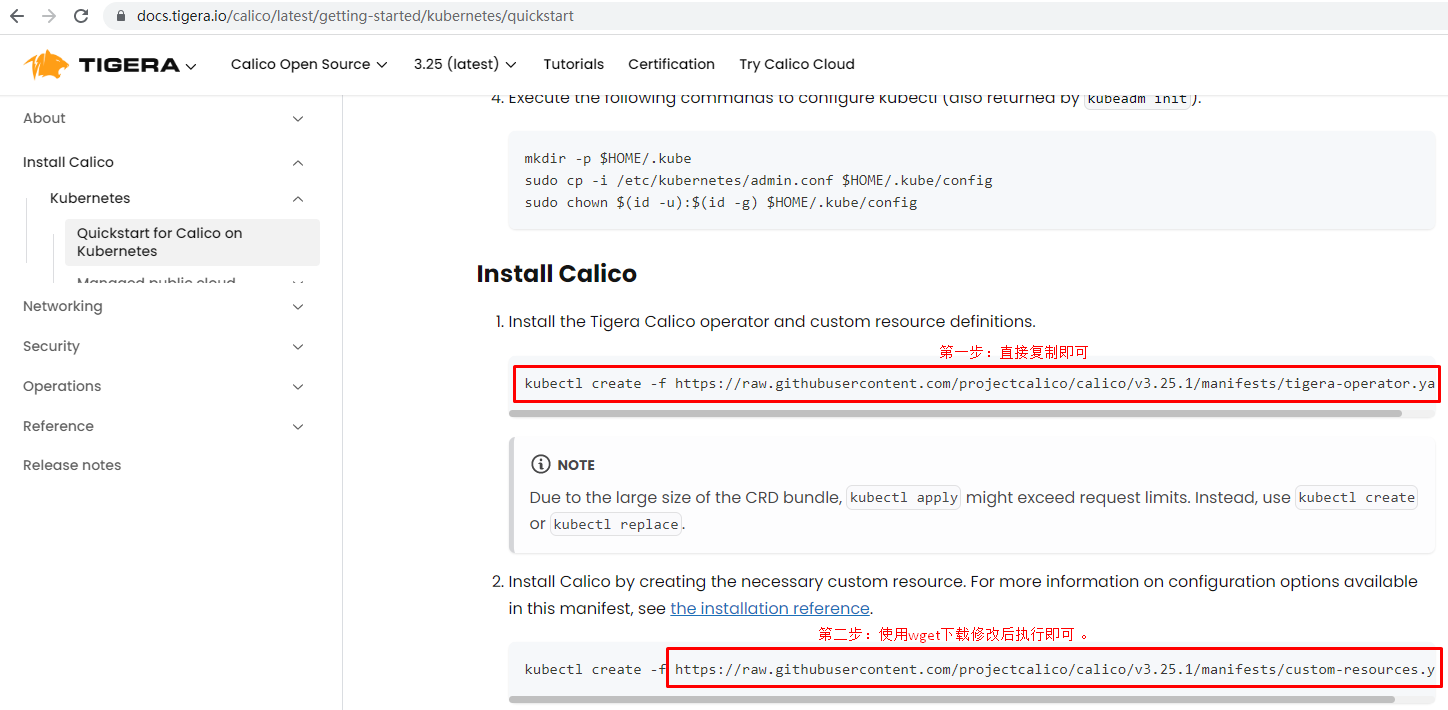The width and height of the screenshot is (1448, 710).
Task: Click the tigera-operator code block horizontal scrollbar
Action: coord(955,413)
